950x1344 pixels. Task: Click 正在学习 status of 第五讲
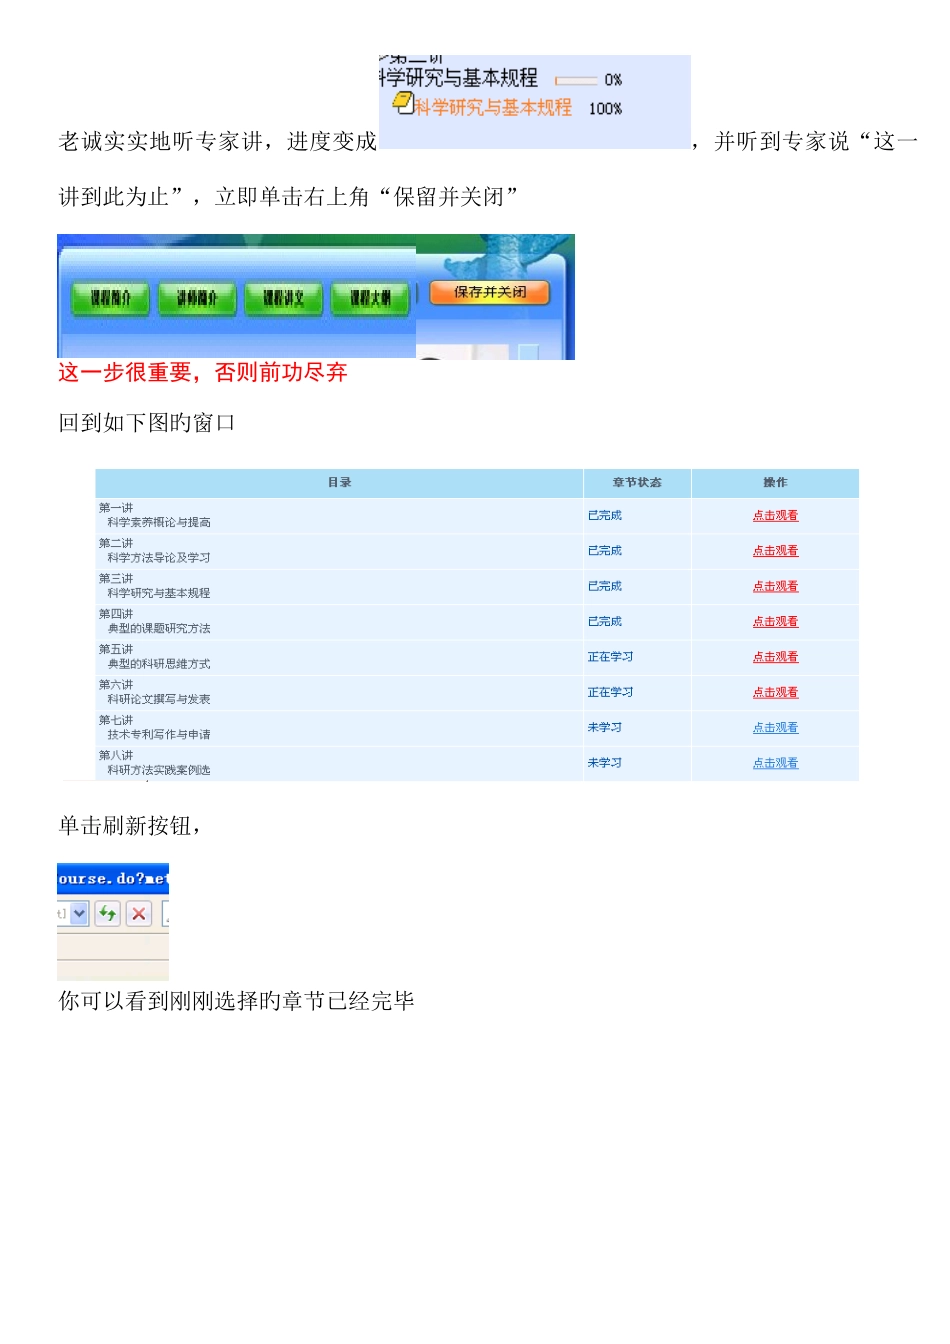[x=610, y=657]
